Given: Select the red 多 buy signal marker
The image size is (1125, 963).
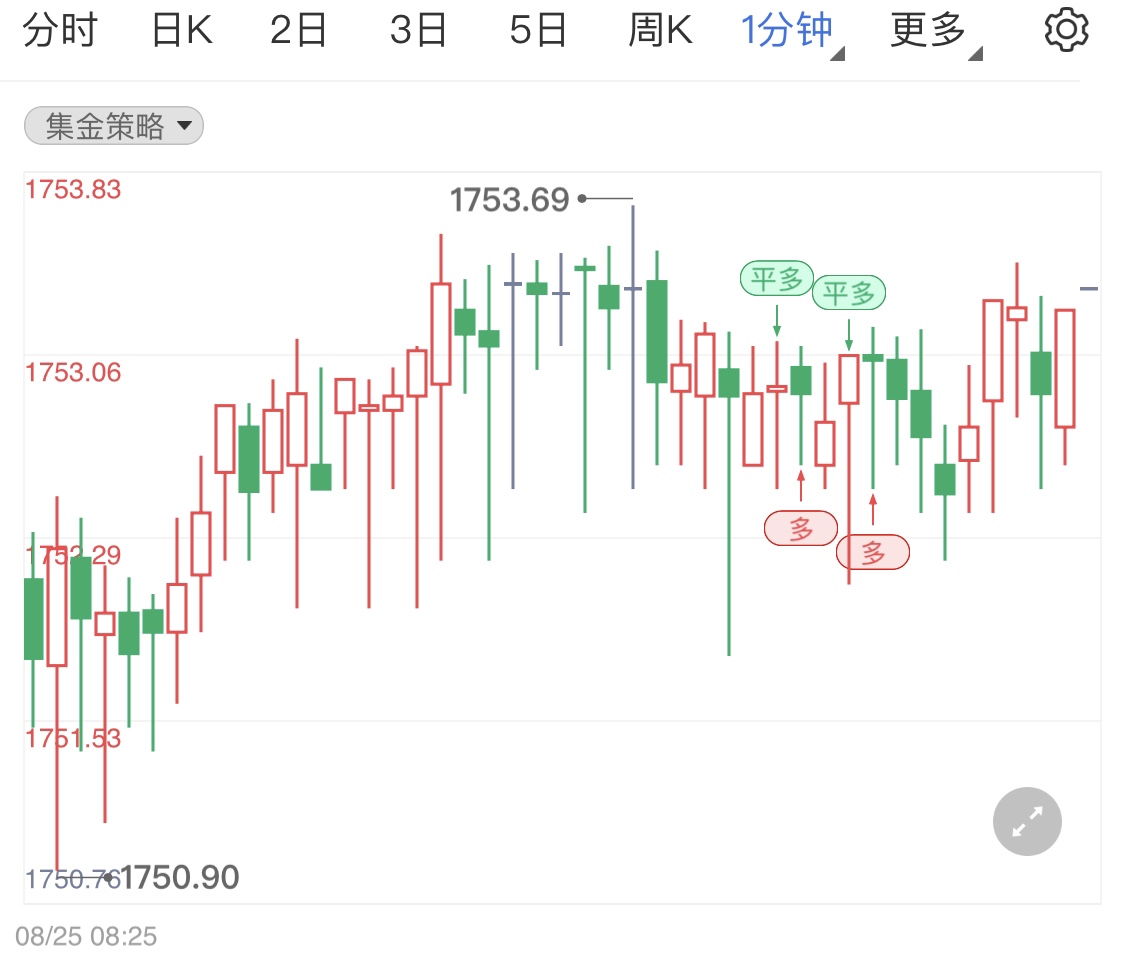Looking at the screenshot, I should (800, 528).
